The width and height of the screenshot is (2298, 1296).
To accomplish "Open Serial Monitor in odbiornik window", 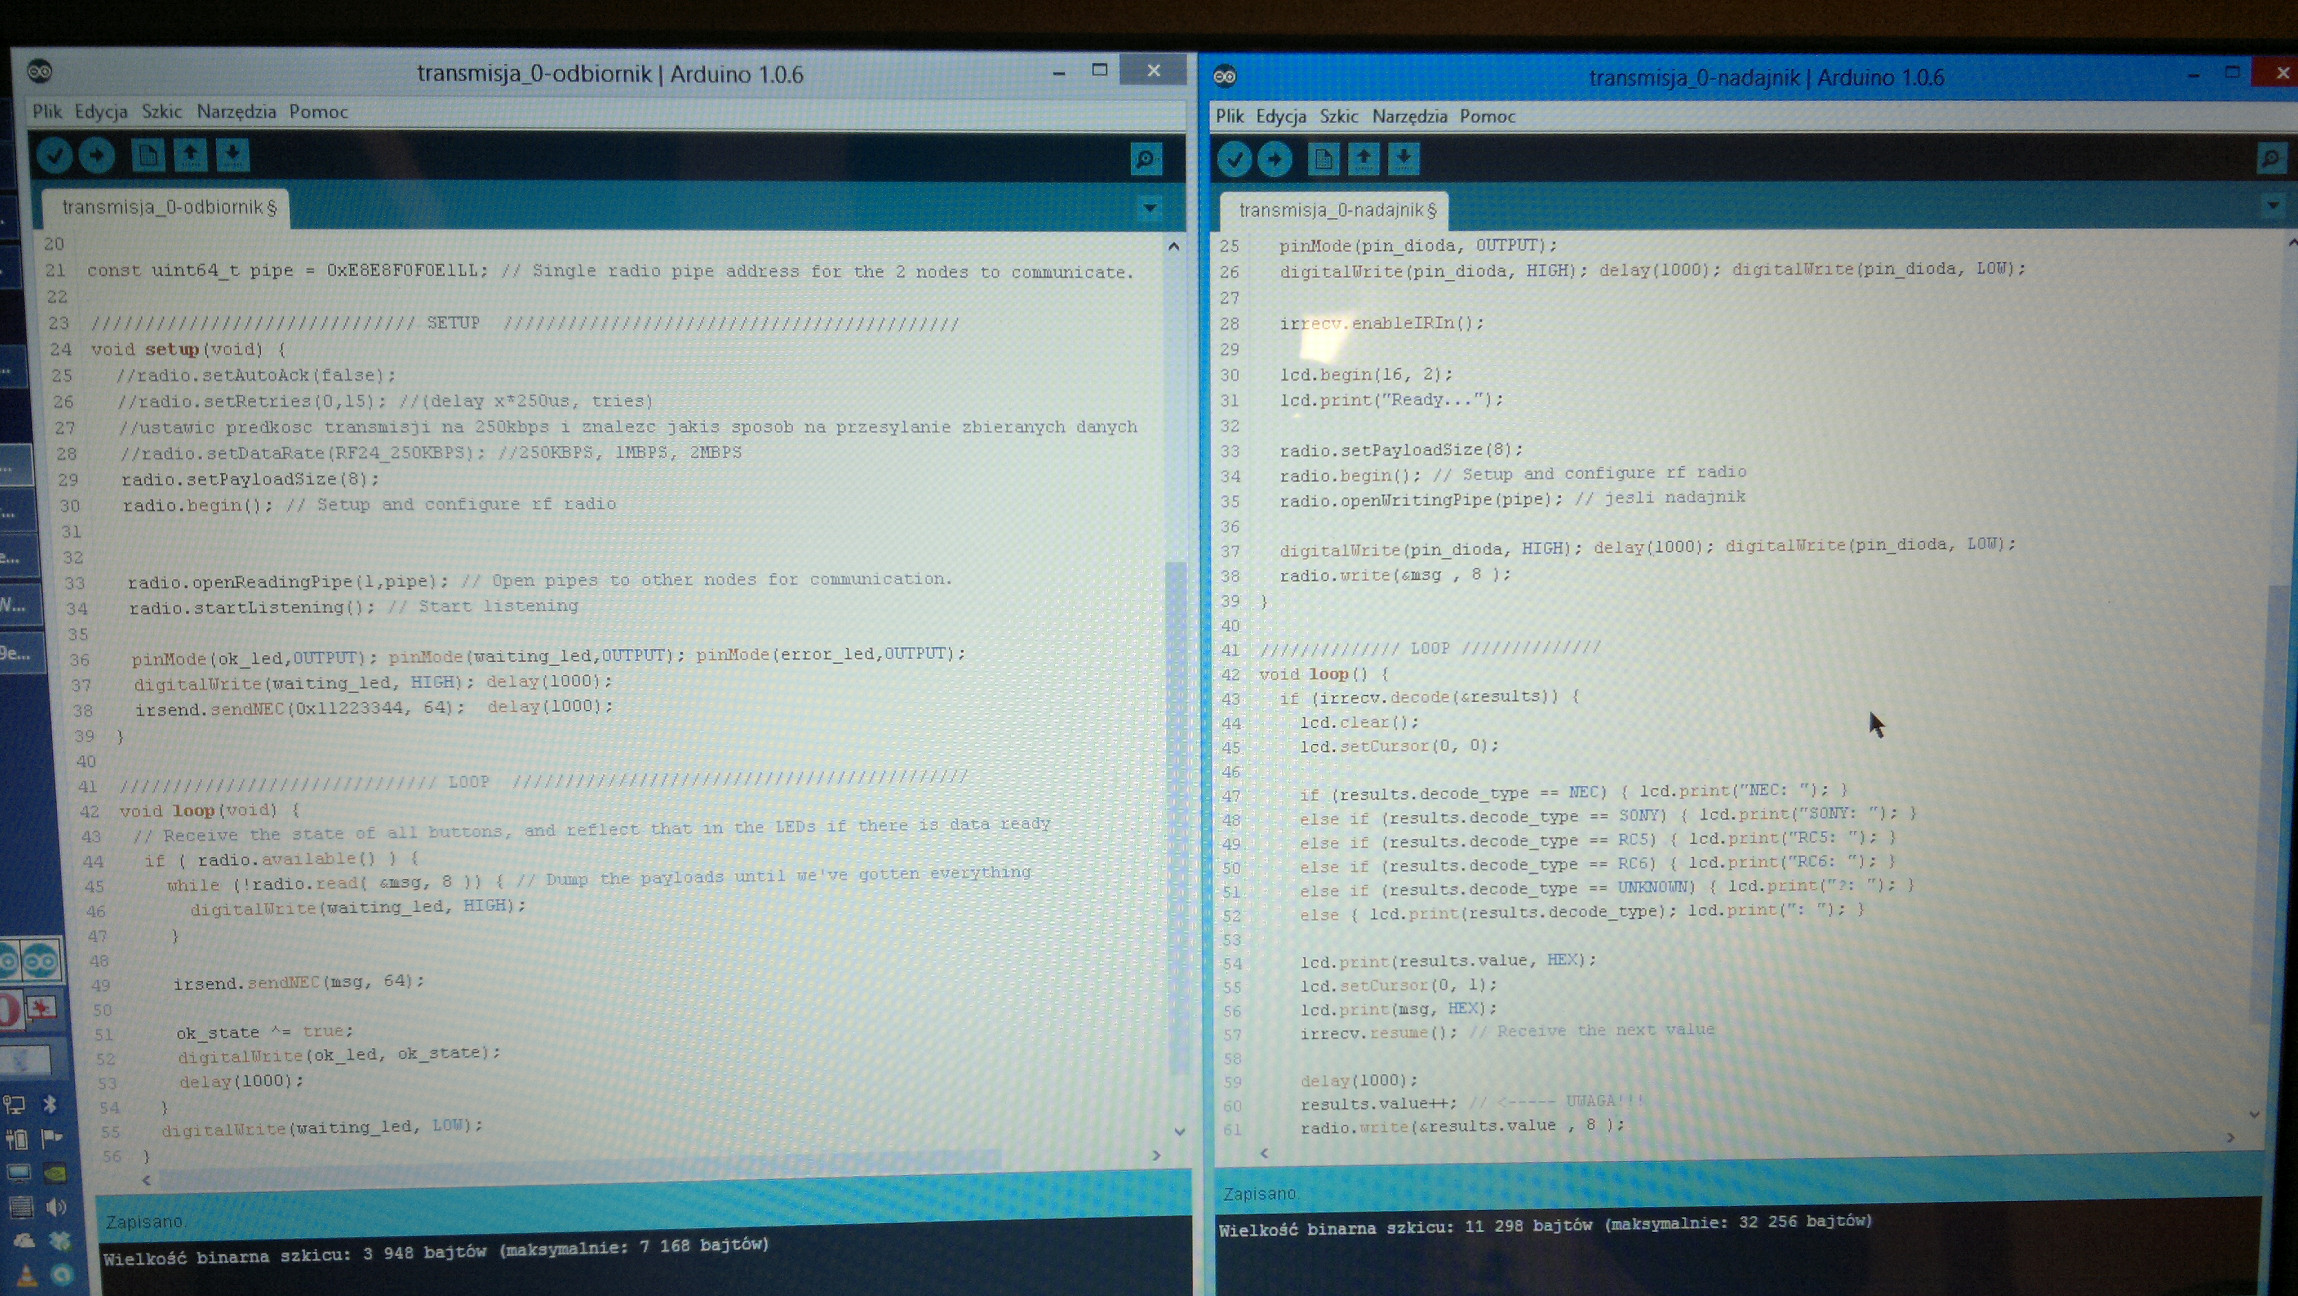I will pos(1145,158).
